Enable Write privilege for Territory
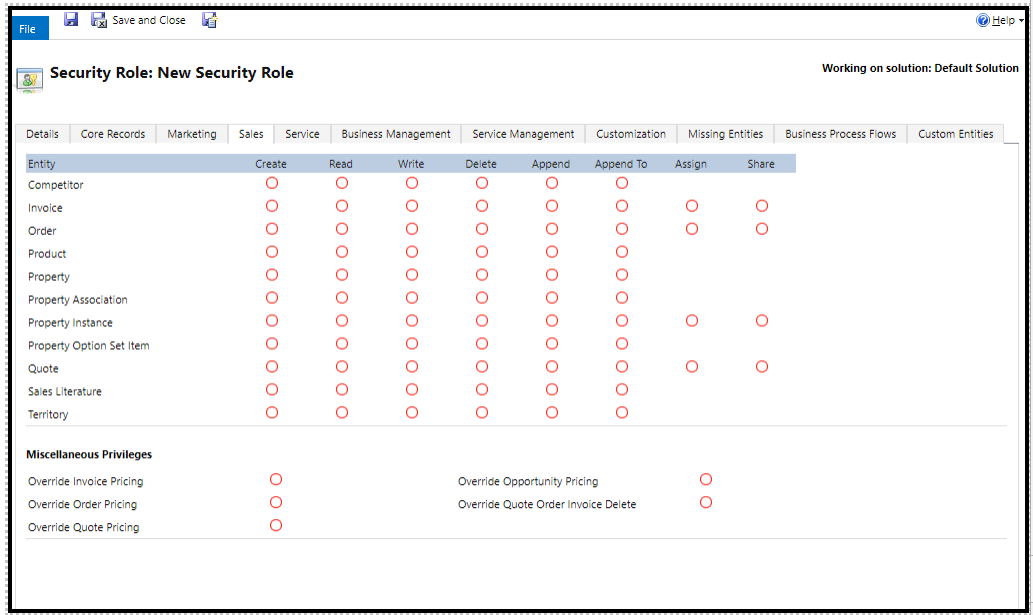The image size is (1033, 615). tap(412, 412)
